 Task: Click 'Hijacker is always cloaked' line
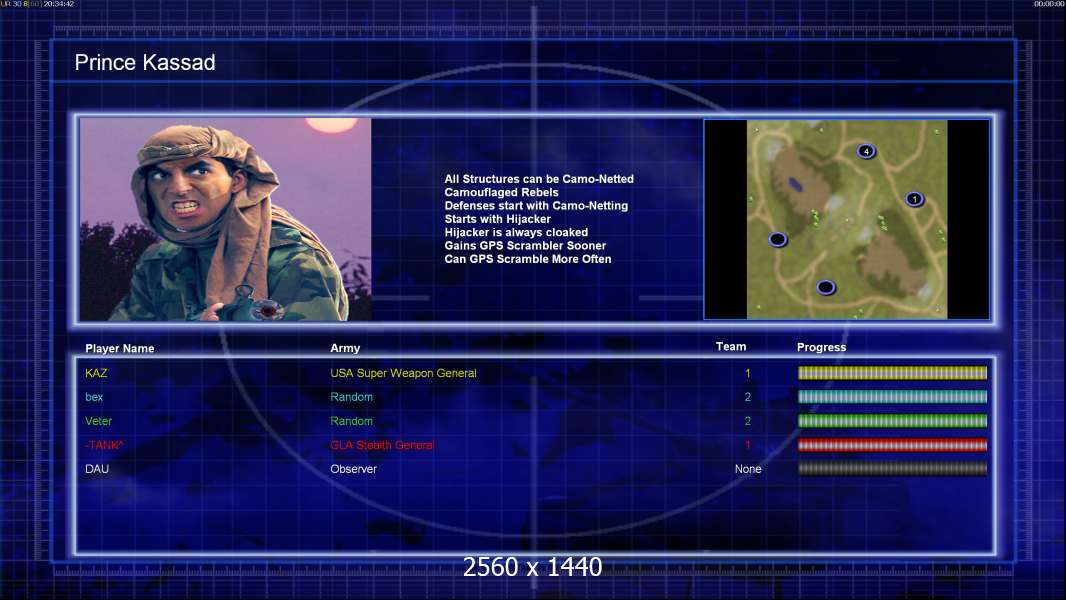[517, 232]
